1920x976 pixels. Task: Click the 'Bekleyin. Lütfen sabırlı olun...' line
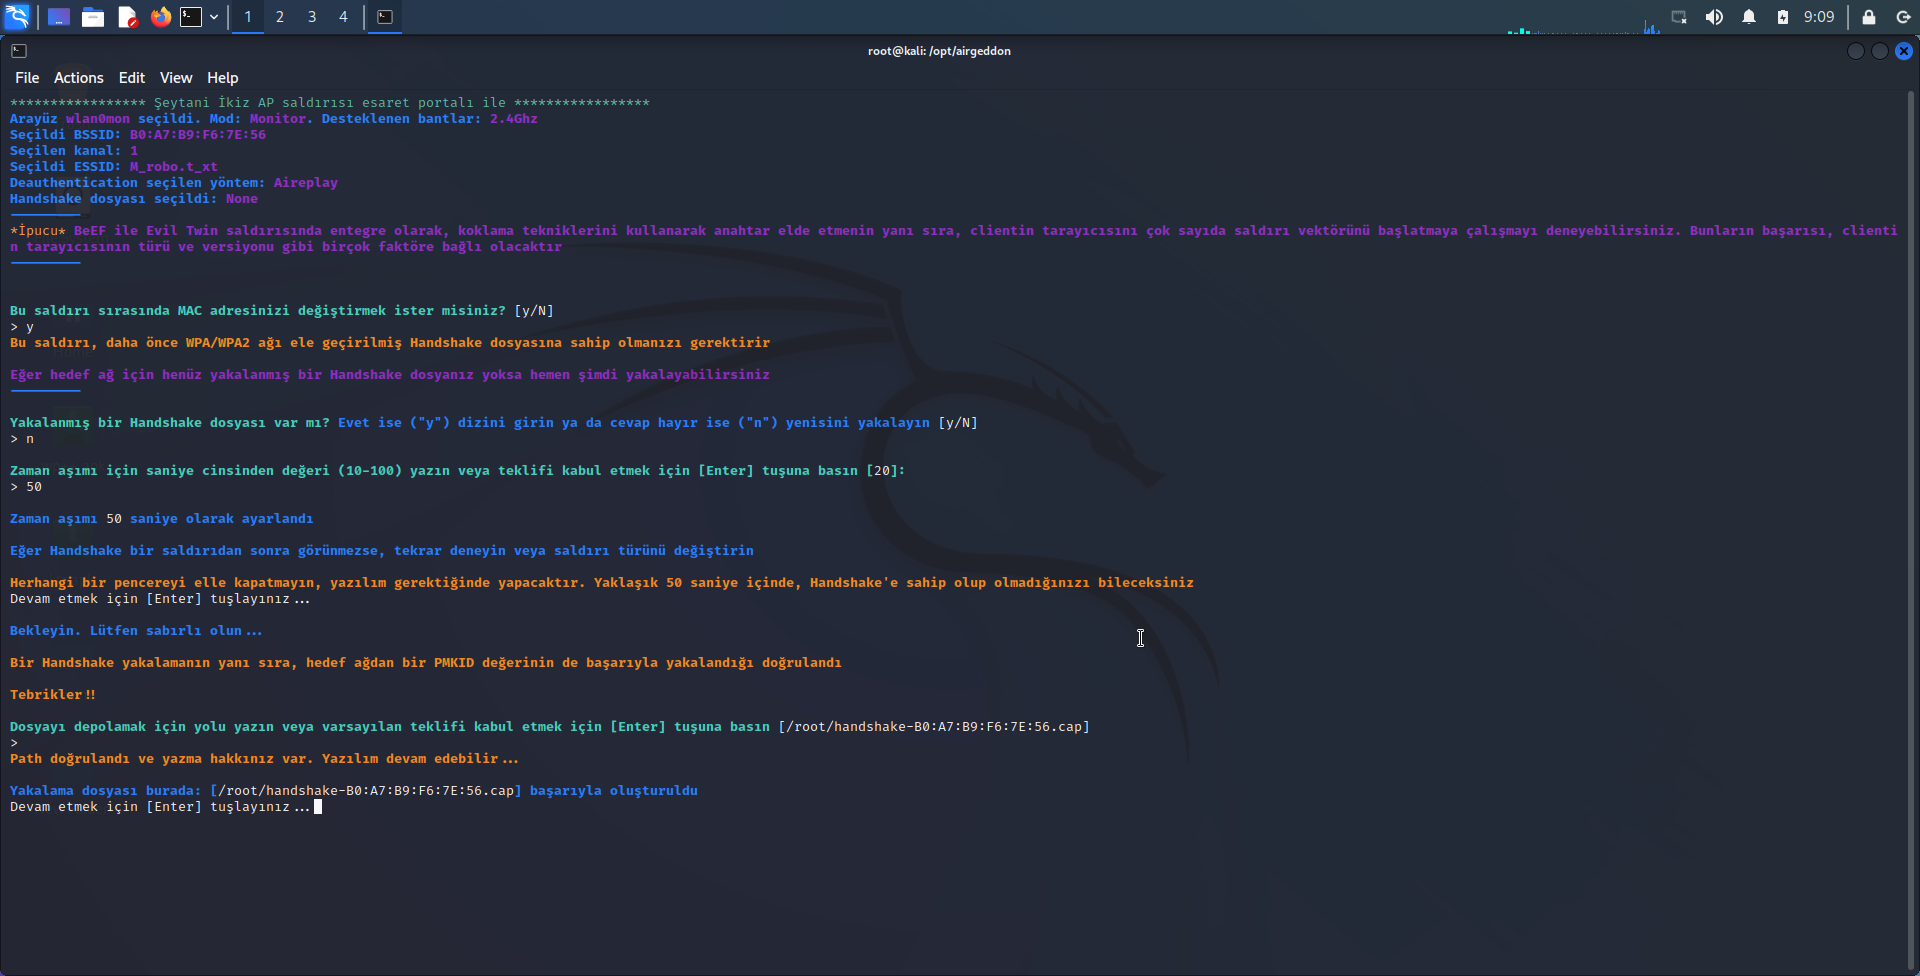(x=136, y=631)
